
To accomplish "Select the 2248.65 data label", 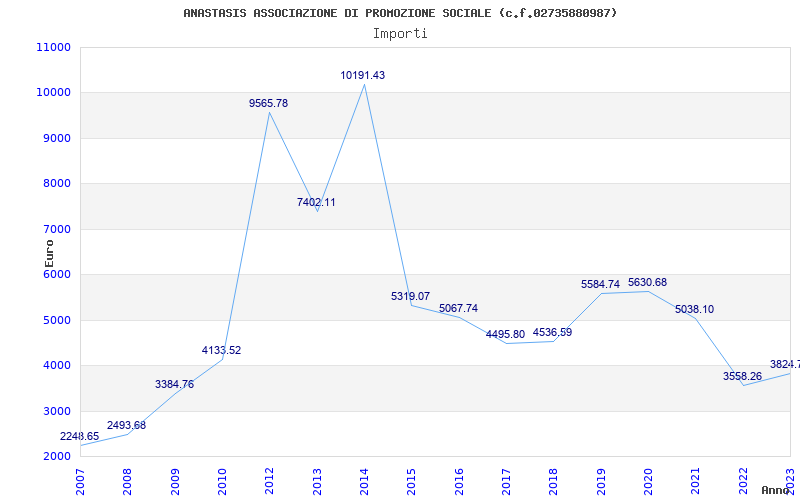I will (80, 437).
